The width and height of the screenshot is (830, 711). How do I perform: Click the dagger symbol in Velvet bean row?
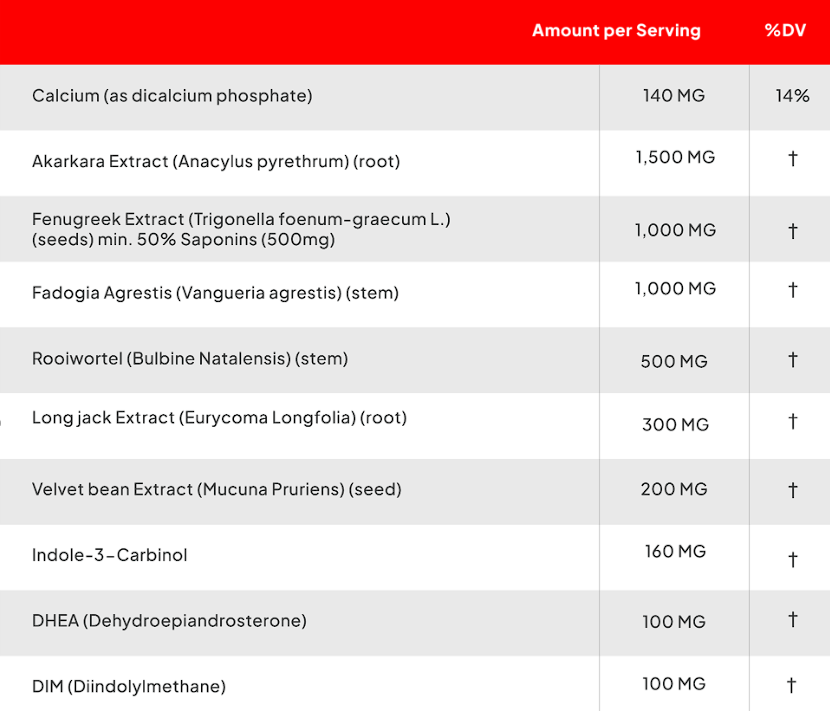tap(792, 490)
